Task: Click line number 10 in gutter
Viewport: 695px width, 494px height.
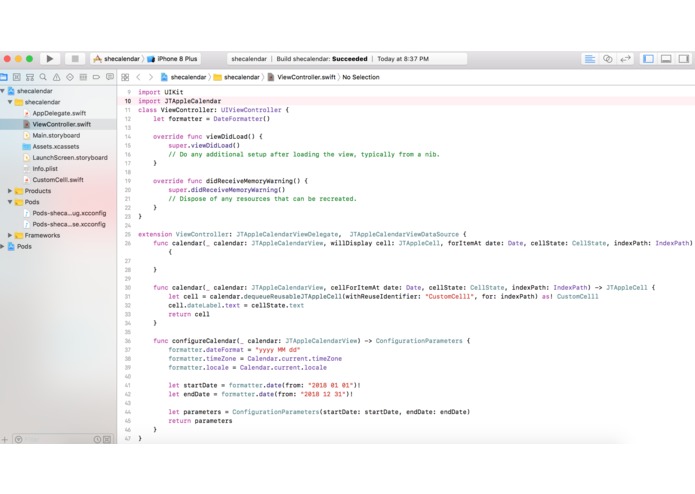Action: pos(128,101)
